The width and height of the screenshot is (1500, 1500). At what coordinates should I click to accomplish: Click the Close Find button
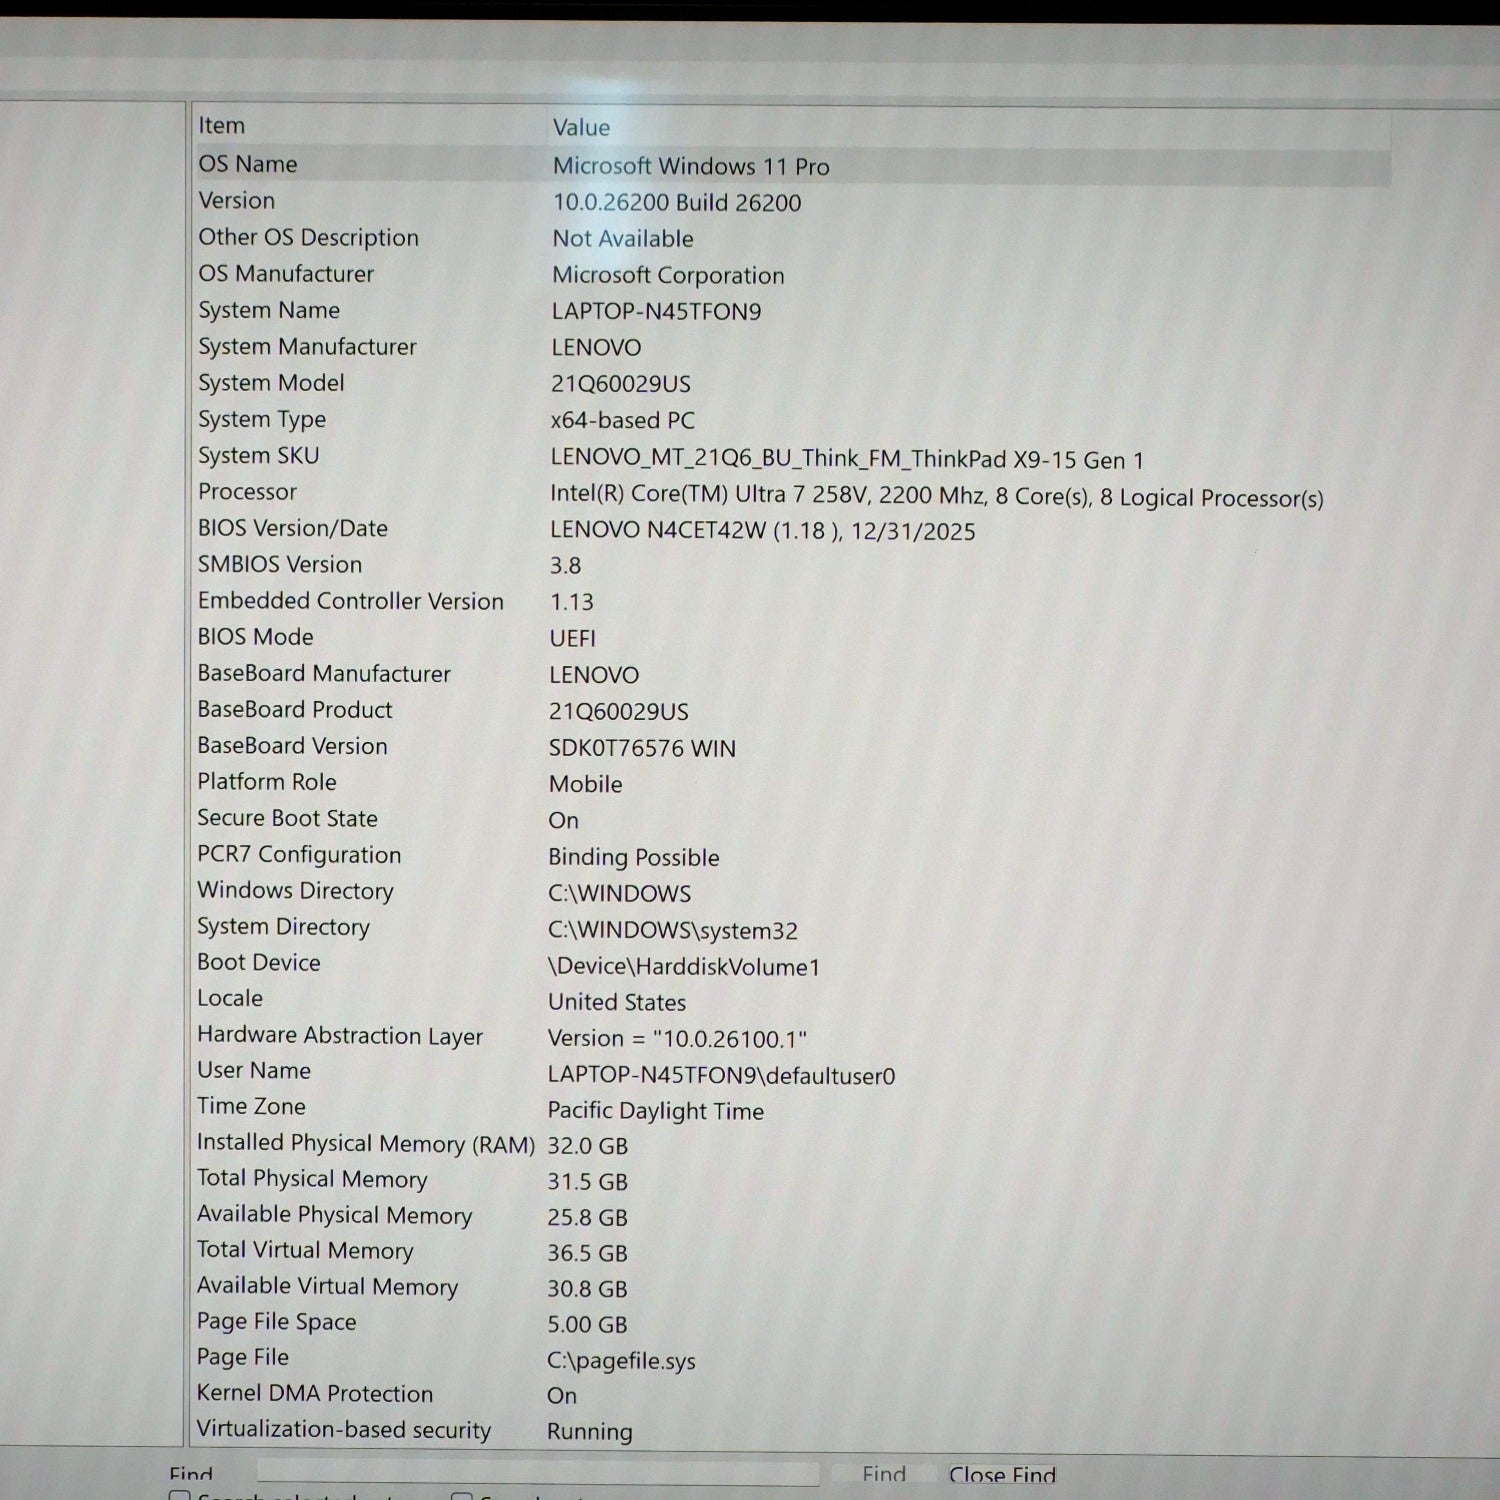point(1002,1475)
